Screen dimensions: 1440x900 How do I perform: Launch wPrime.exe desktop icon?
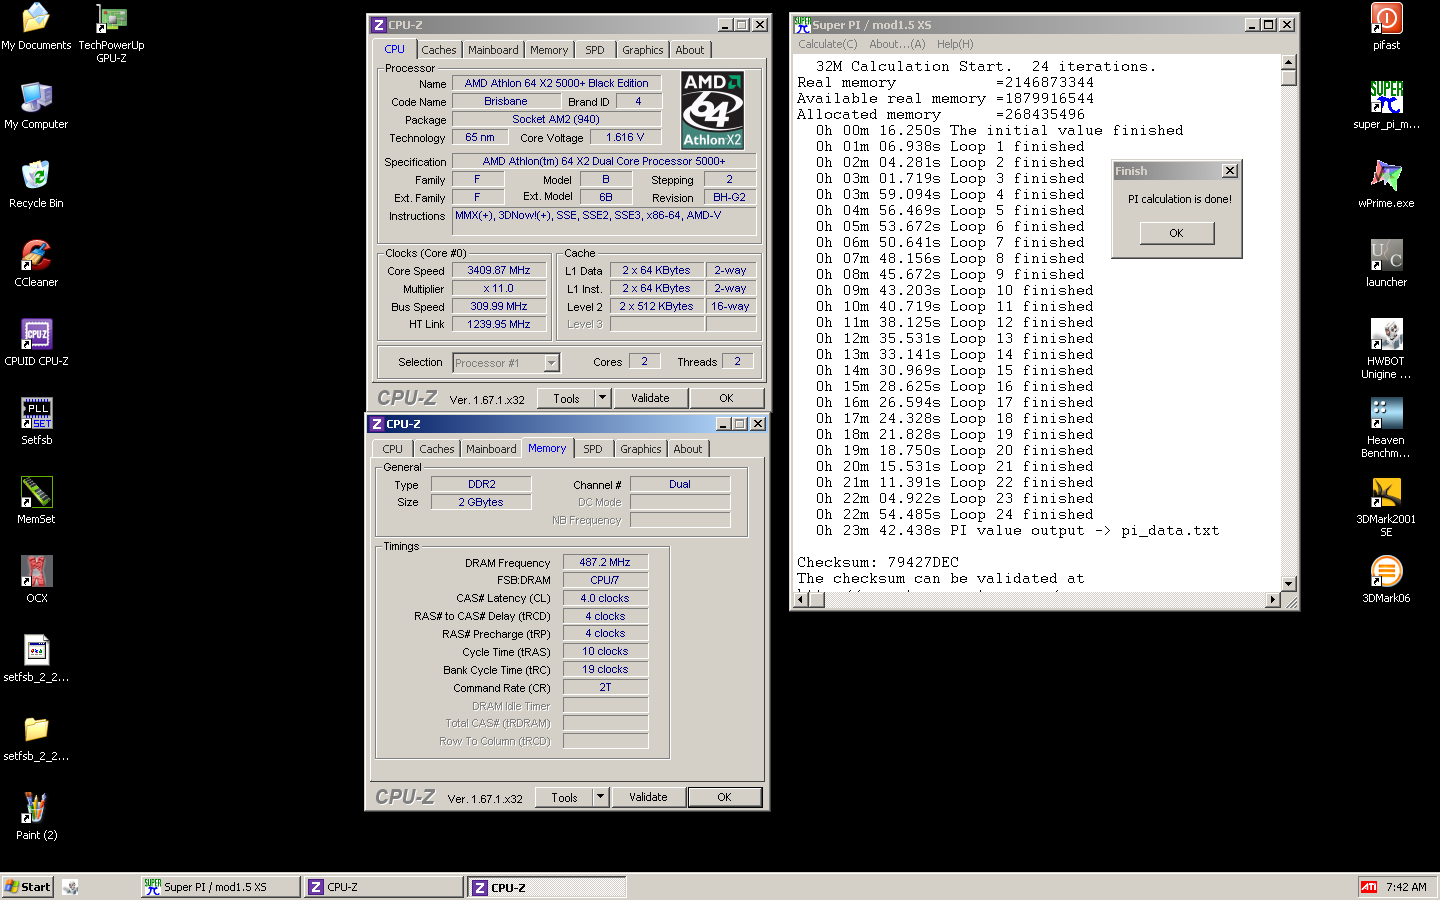tap(1386, 185)
